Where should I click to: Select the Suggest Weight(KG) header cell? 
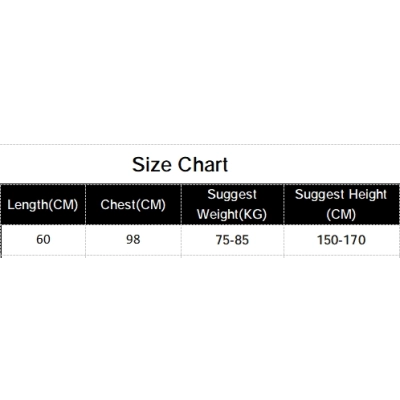pos(232,204)
